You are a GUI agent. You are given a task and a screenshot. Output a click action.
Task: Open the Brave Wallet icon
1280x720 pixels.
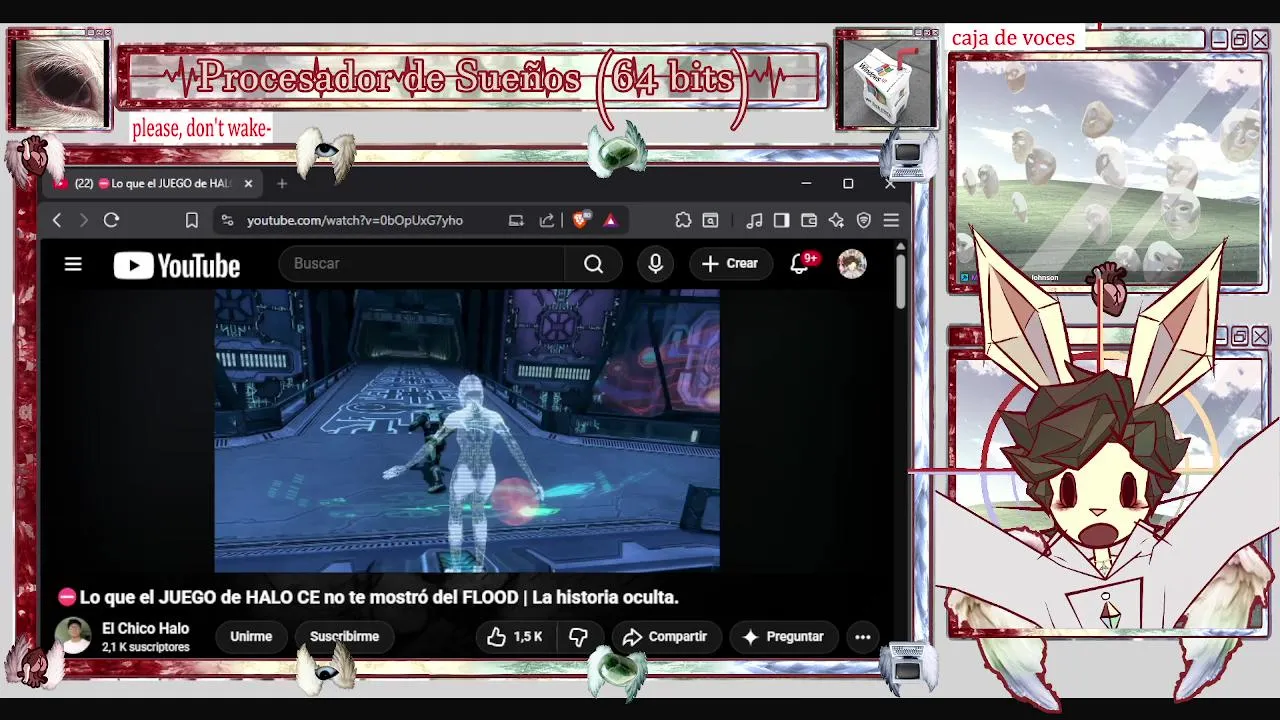click(x=809, y=220)
